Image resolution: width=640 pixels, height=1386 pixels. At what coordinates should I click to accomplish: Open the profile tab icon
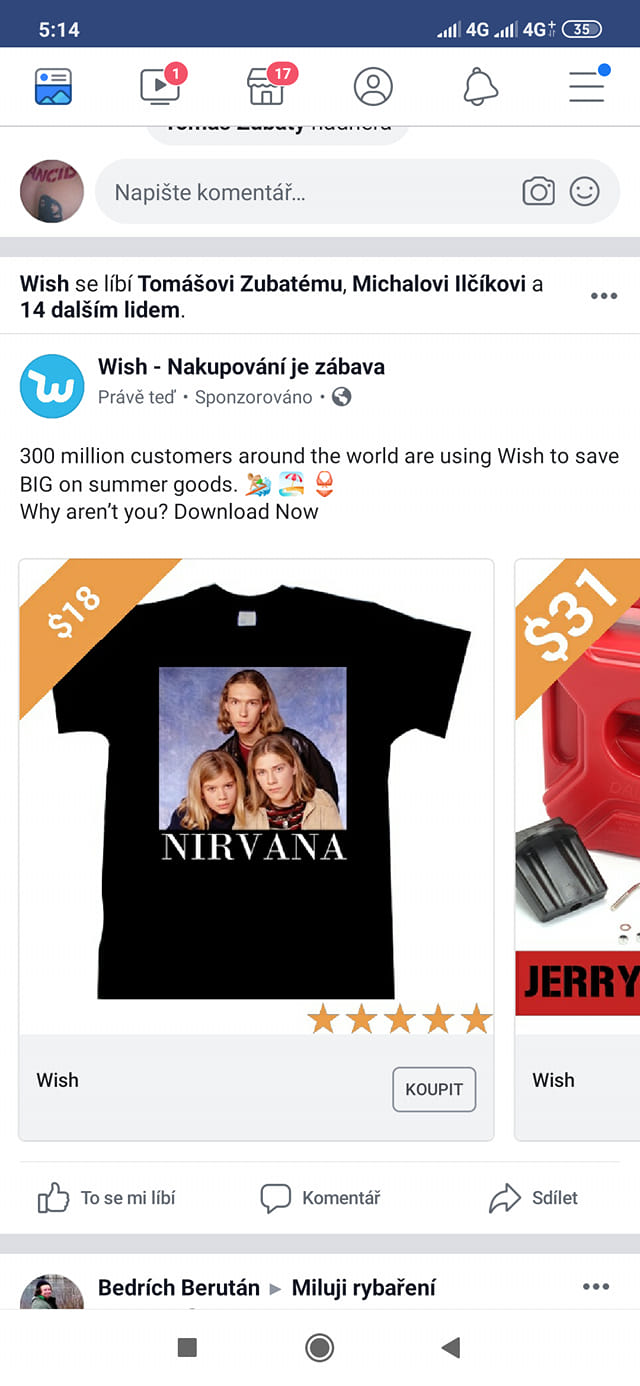(x=373, y=87)
